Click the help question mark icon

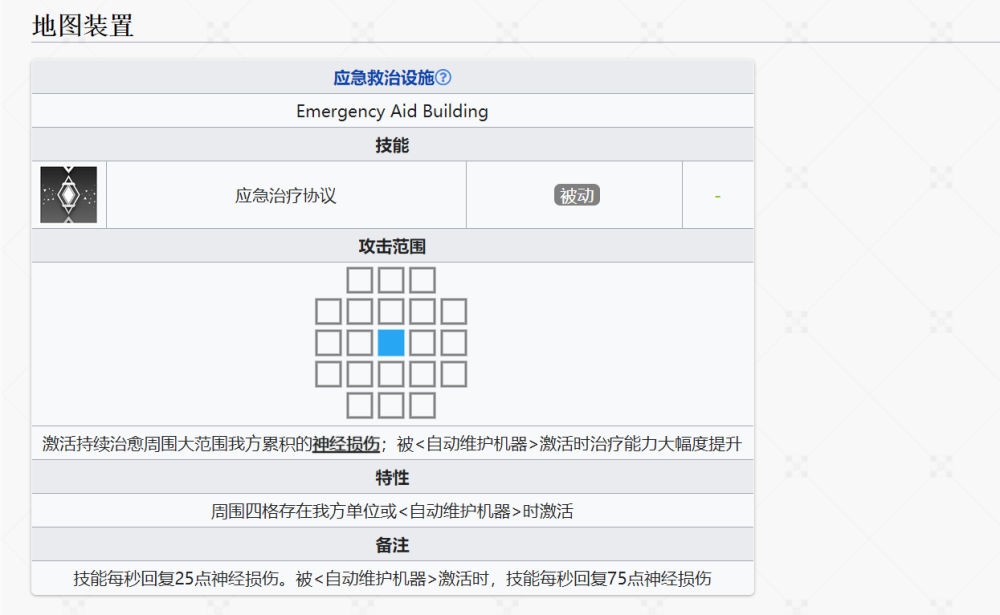443,78
